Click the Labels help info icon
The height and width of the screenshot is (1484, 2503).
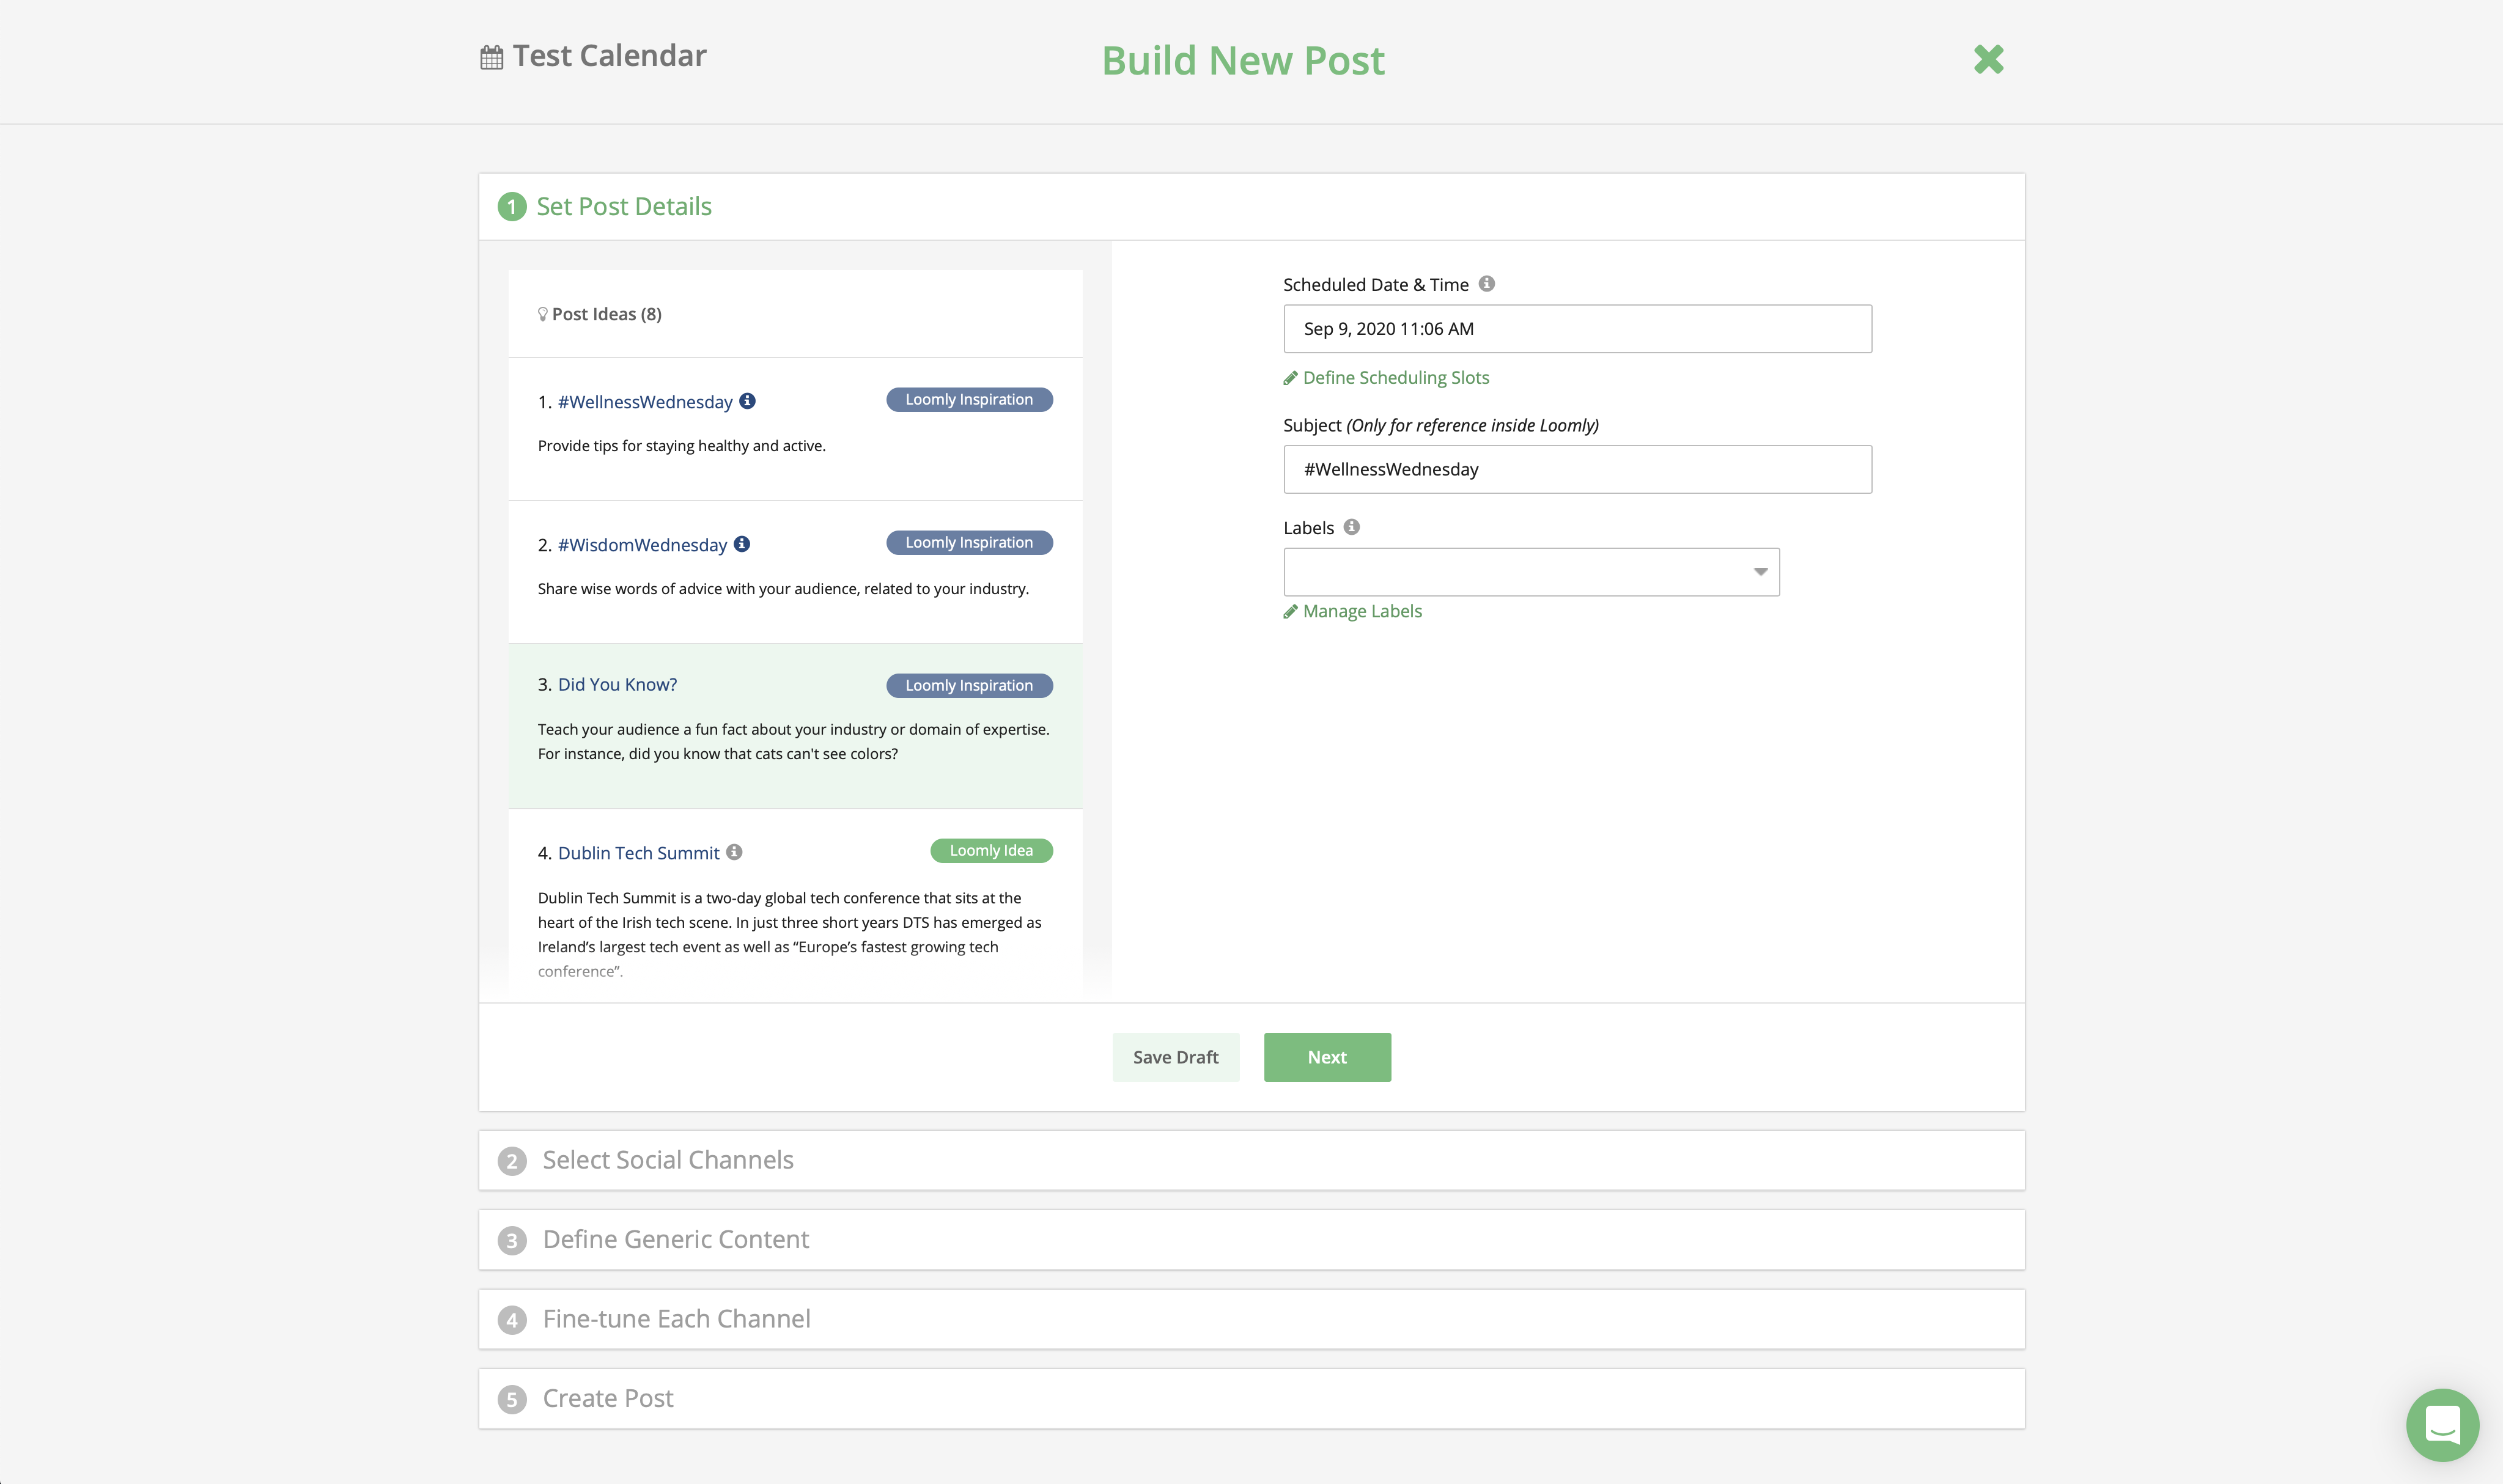[x=1352, y=527]
